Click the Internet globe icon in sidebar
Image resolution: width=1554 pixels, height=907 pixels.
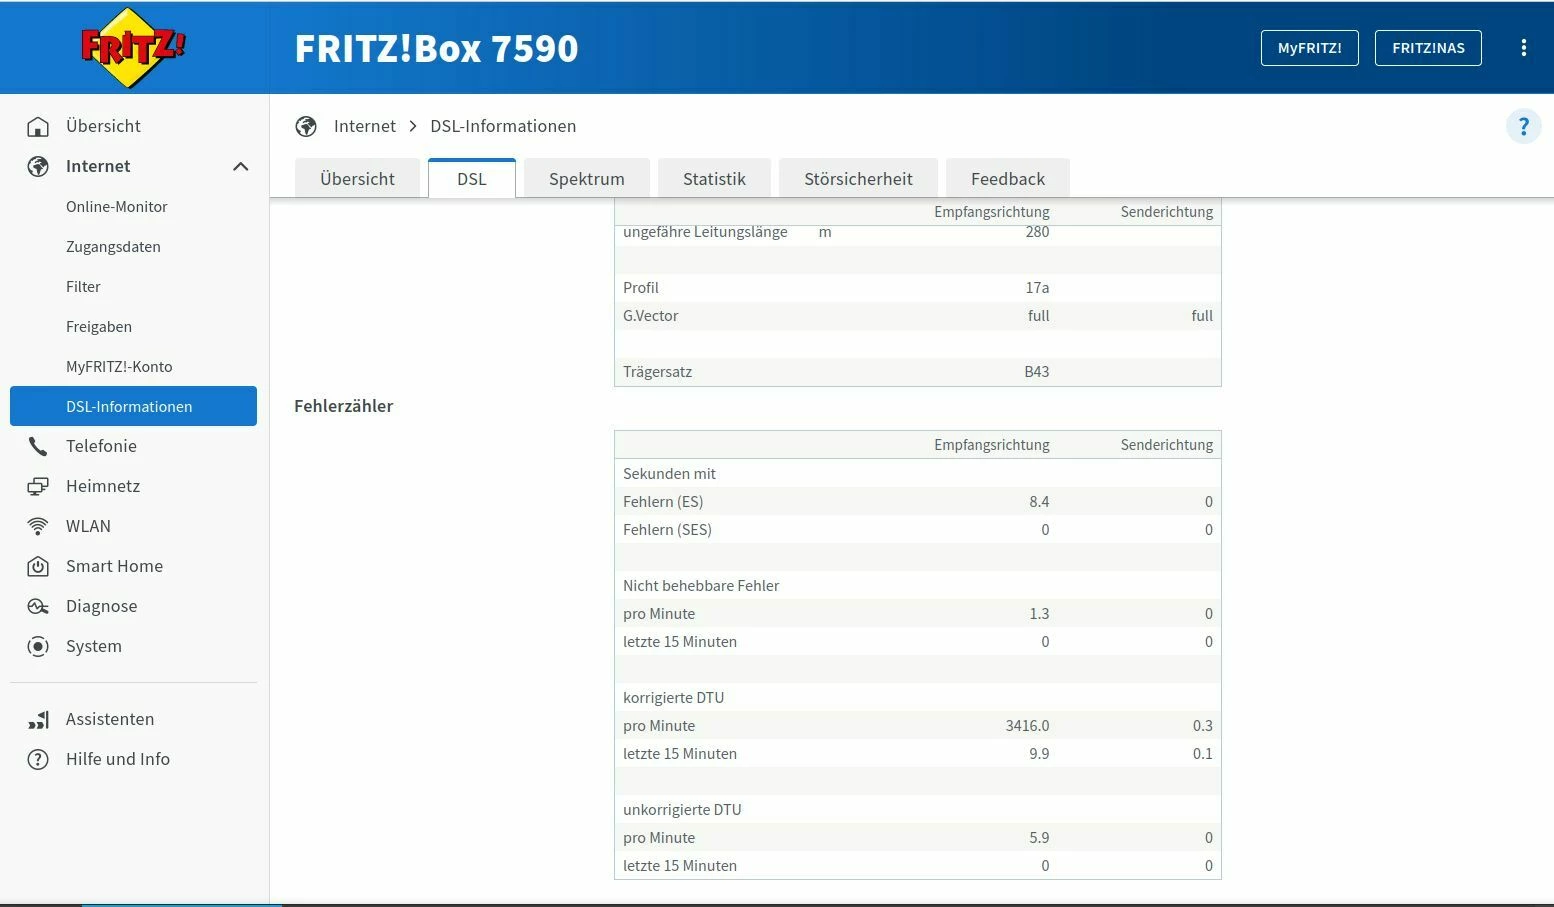pyautogui.click(x=38, y=166)
